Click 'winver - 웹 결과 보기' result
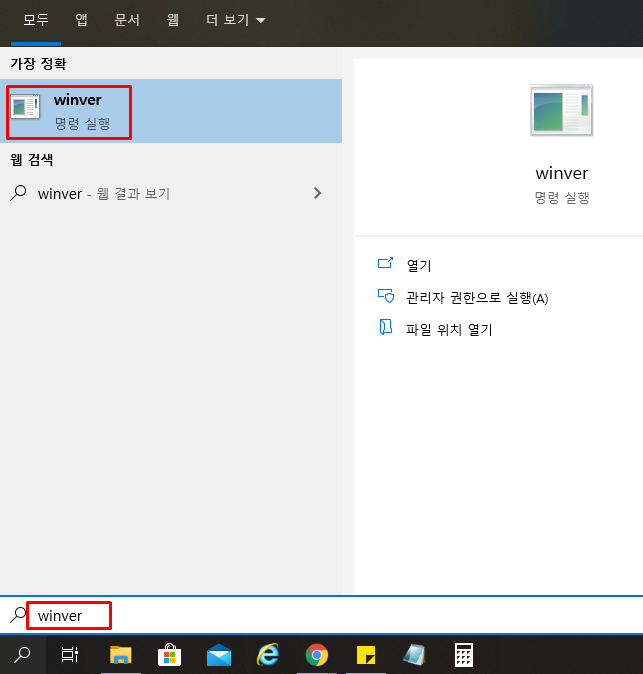The height and width of the screenshot is (674, 643). [x=171, y=193]
